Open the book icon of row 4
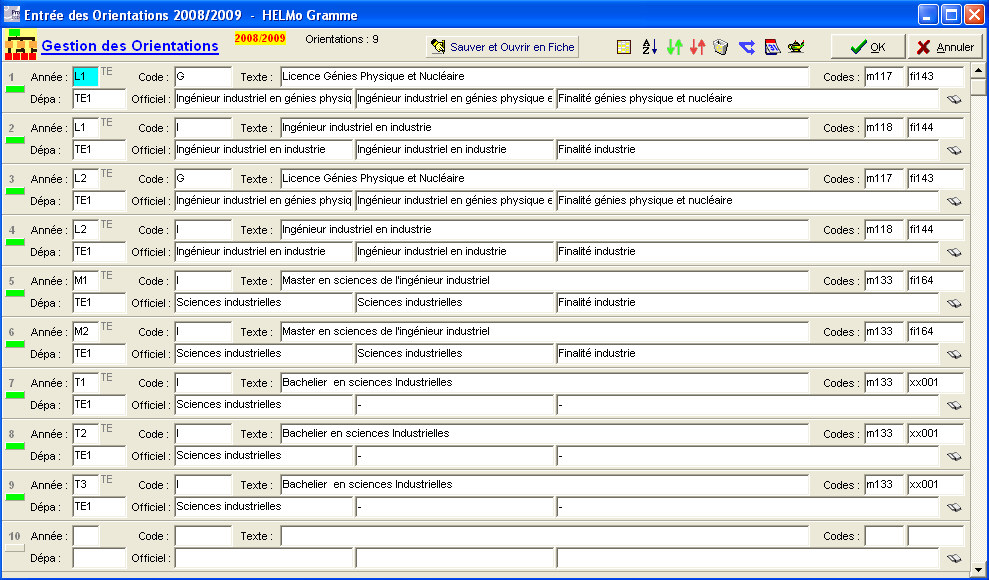989x580 pixels. (954, 252)
